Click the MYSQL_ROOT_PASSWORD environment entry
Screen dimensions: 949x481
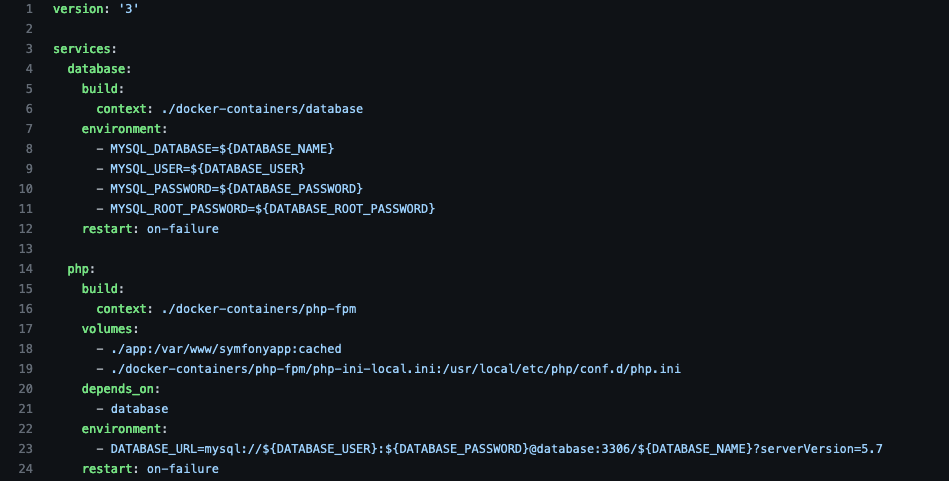coord(272,208)
